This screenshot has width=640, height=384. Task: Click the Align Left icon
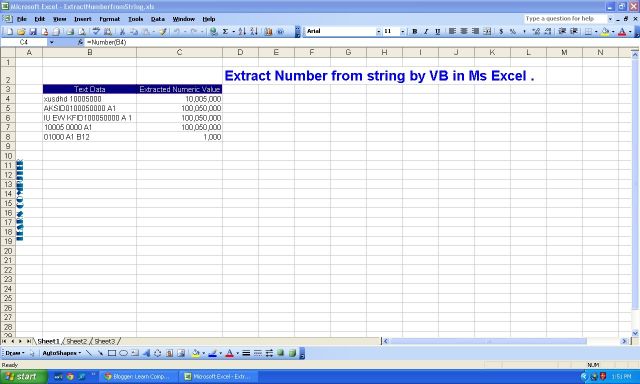[x=452, y=31]
